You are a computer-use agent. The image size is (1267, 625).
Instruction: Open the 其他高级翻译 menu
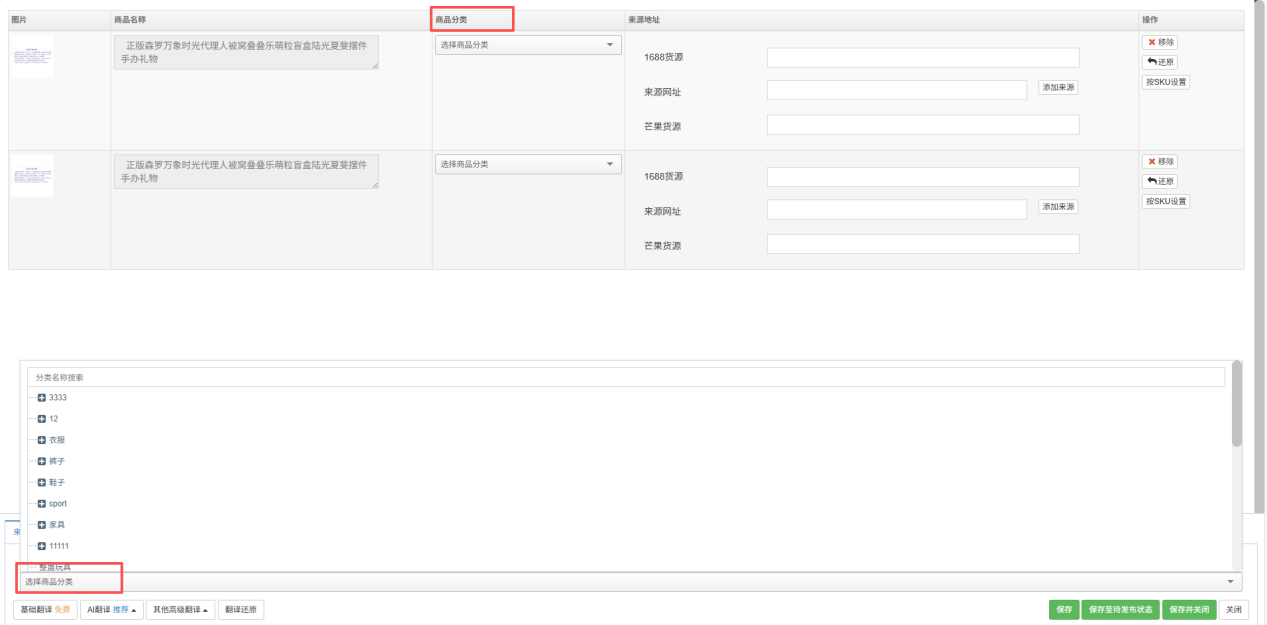[180, 610]
